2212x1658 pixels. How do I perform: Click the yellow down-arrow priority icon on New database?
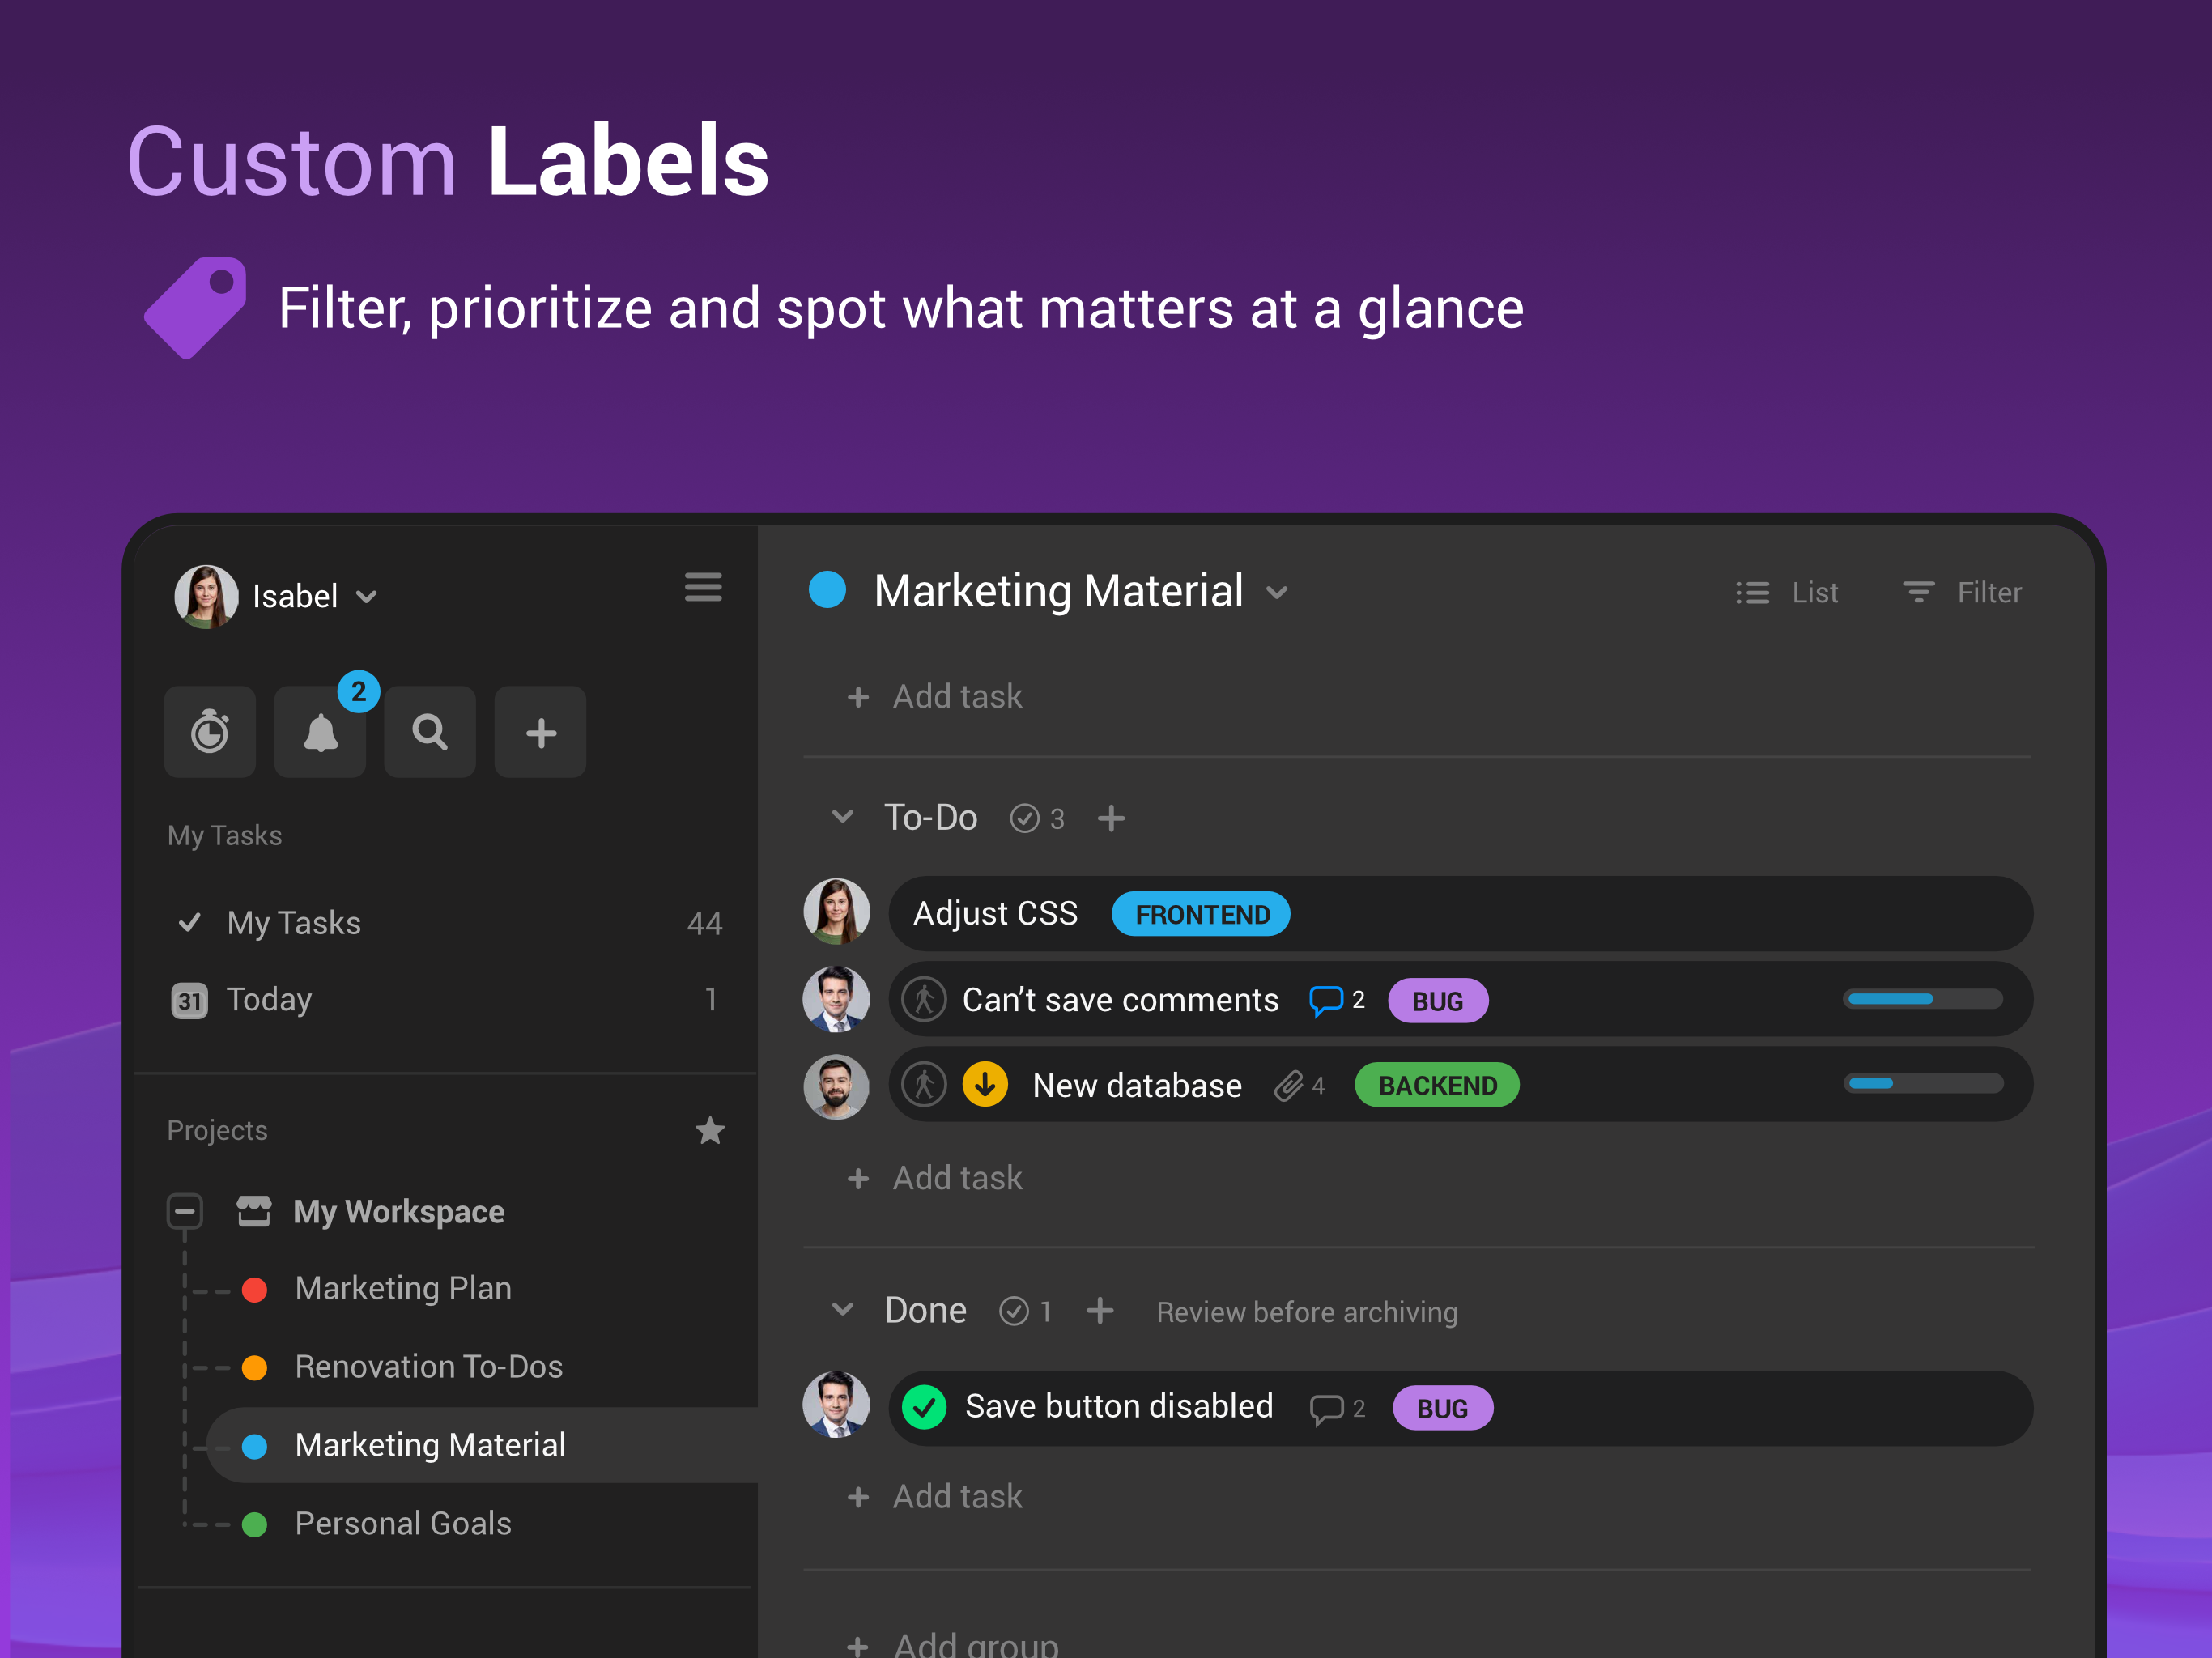985,1085
